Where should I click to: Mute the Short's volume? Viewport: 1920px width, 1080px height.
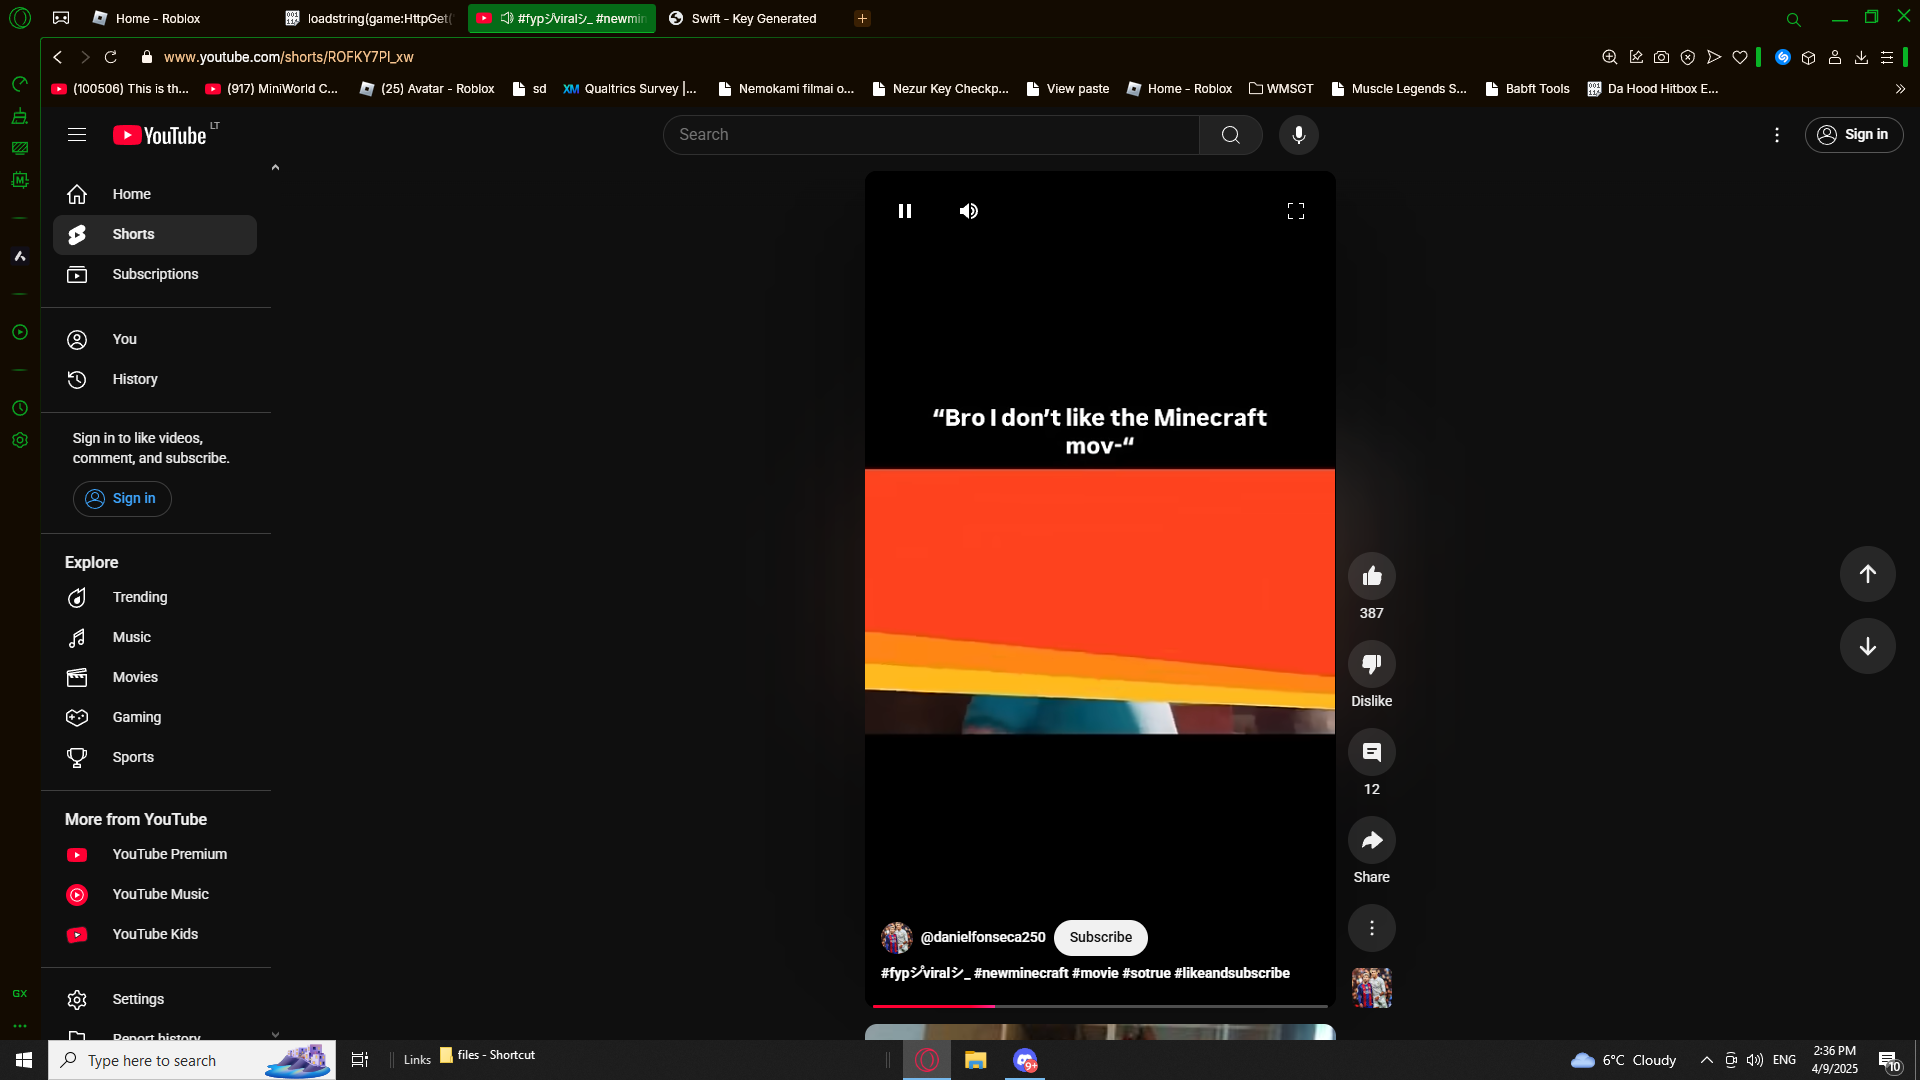(969, 211)
